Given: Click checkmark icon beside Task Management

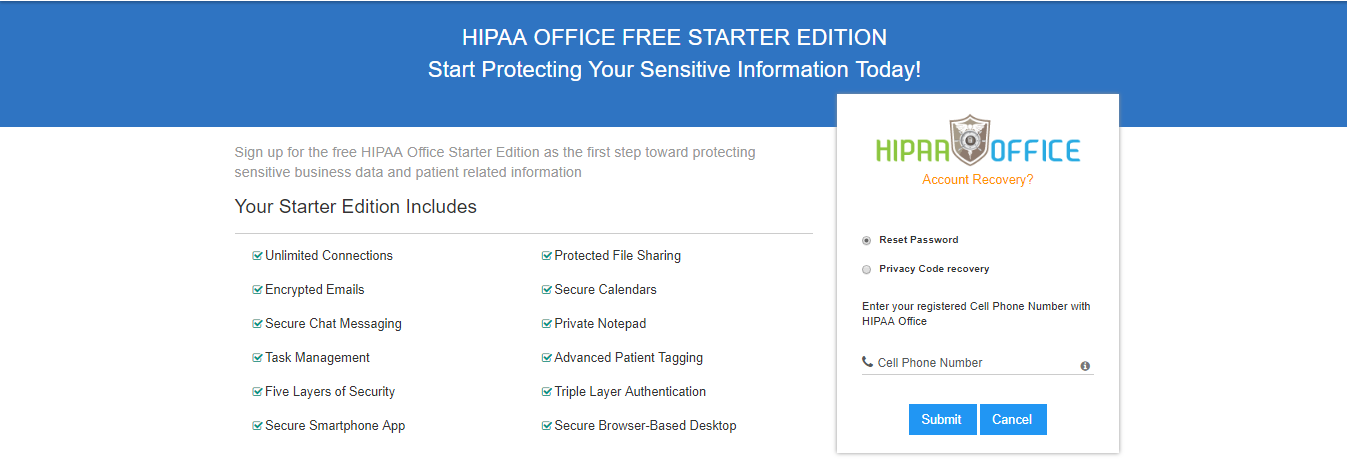Looking at the screenshot, I should click(258, 358).
